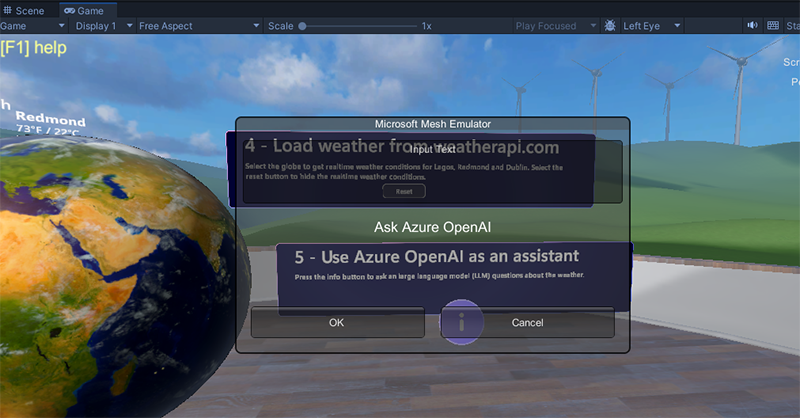Click the bug debug icon
The height and width of the screenshot is (418, 800).
click(610, 26)
